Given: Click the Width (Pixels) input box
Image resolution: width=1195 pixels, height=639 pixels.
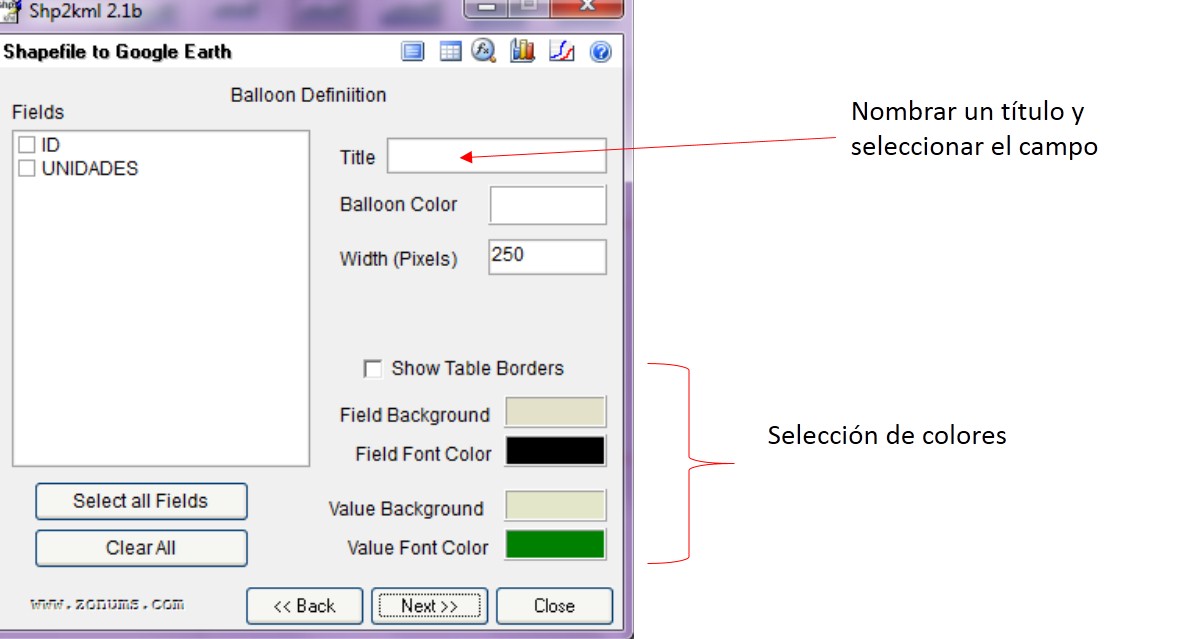Looking at the screenshot, I should coord(547,257).
